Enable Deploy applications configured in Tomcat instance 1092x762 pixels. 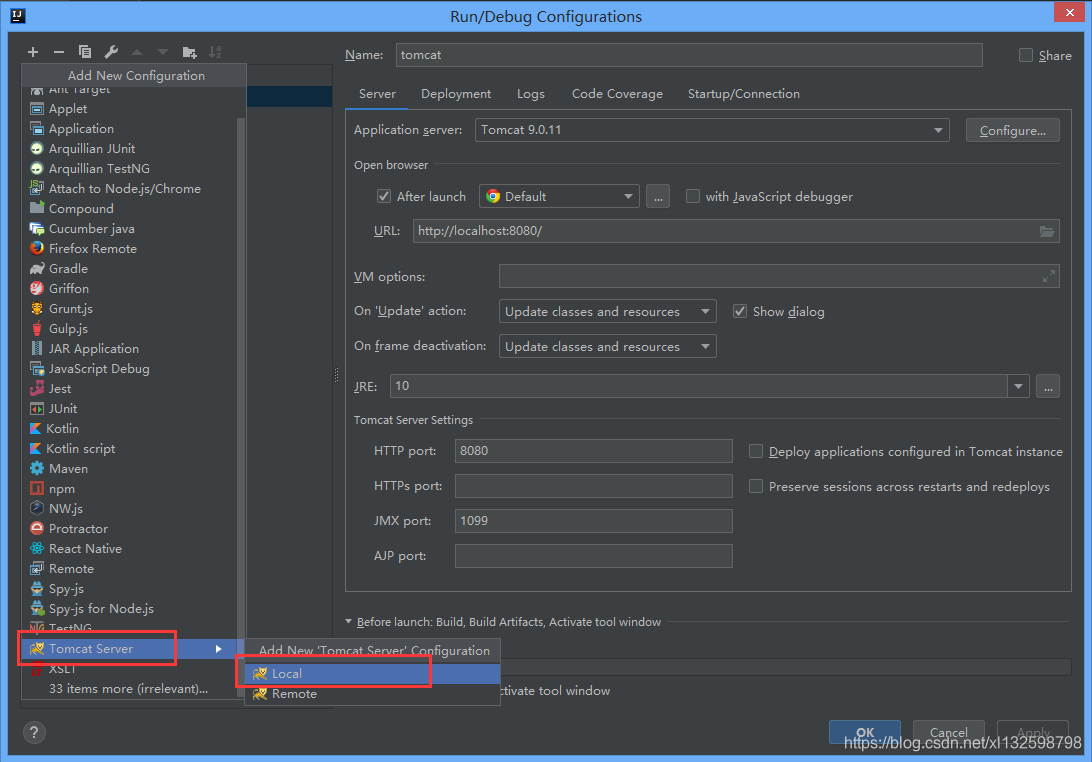click(756, 451)
